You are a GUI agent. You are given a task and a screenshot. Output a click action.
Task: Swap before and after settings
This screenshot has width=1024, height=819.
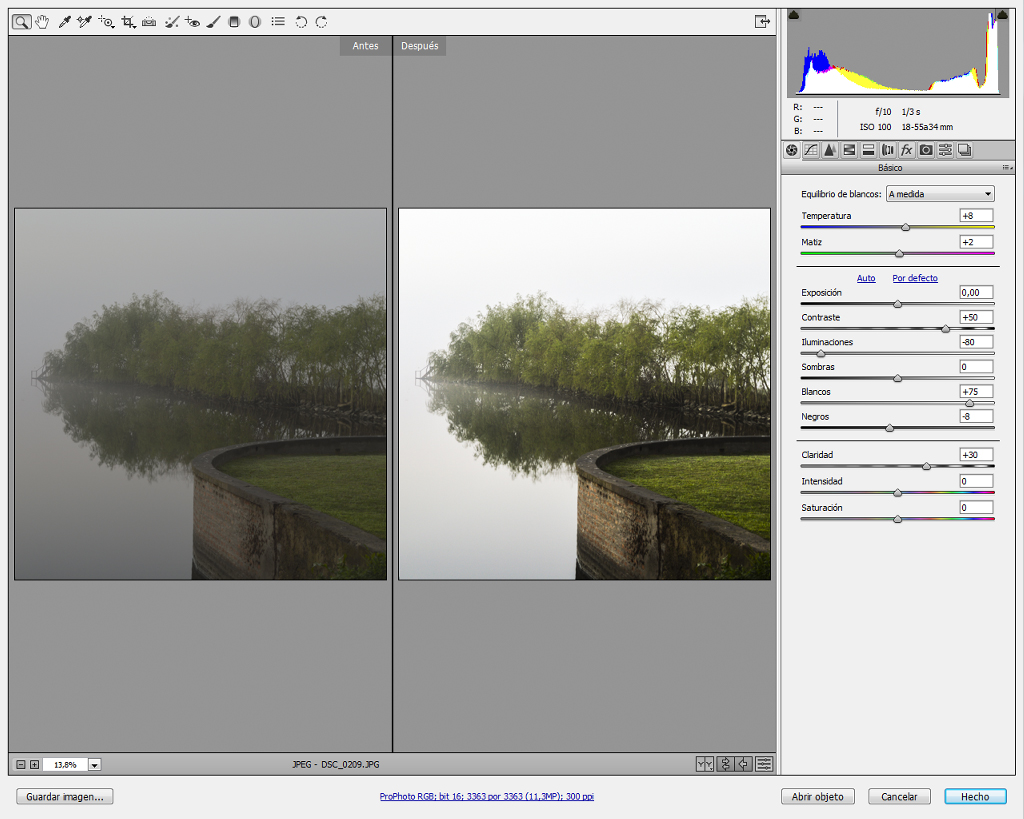coord(725,764)
